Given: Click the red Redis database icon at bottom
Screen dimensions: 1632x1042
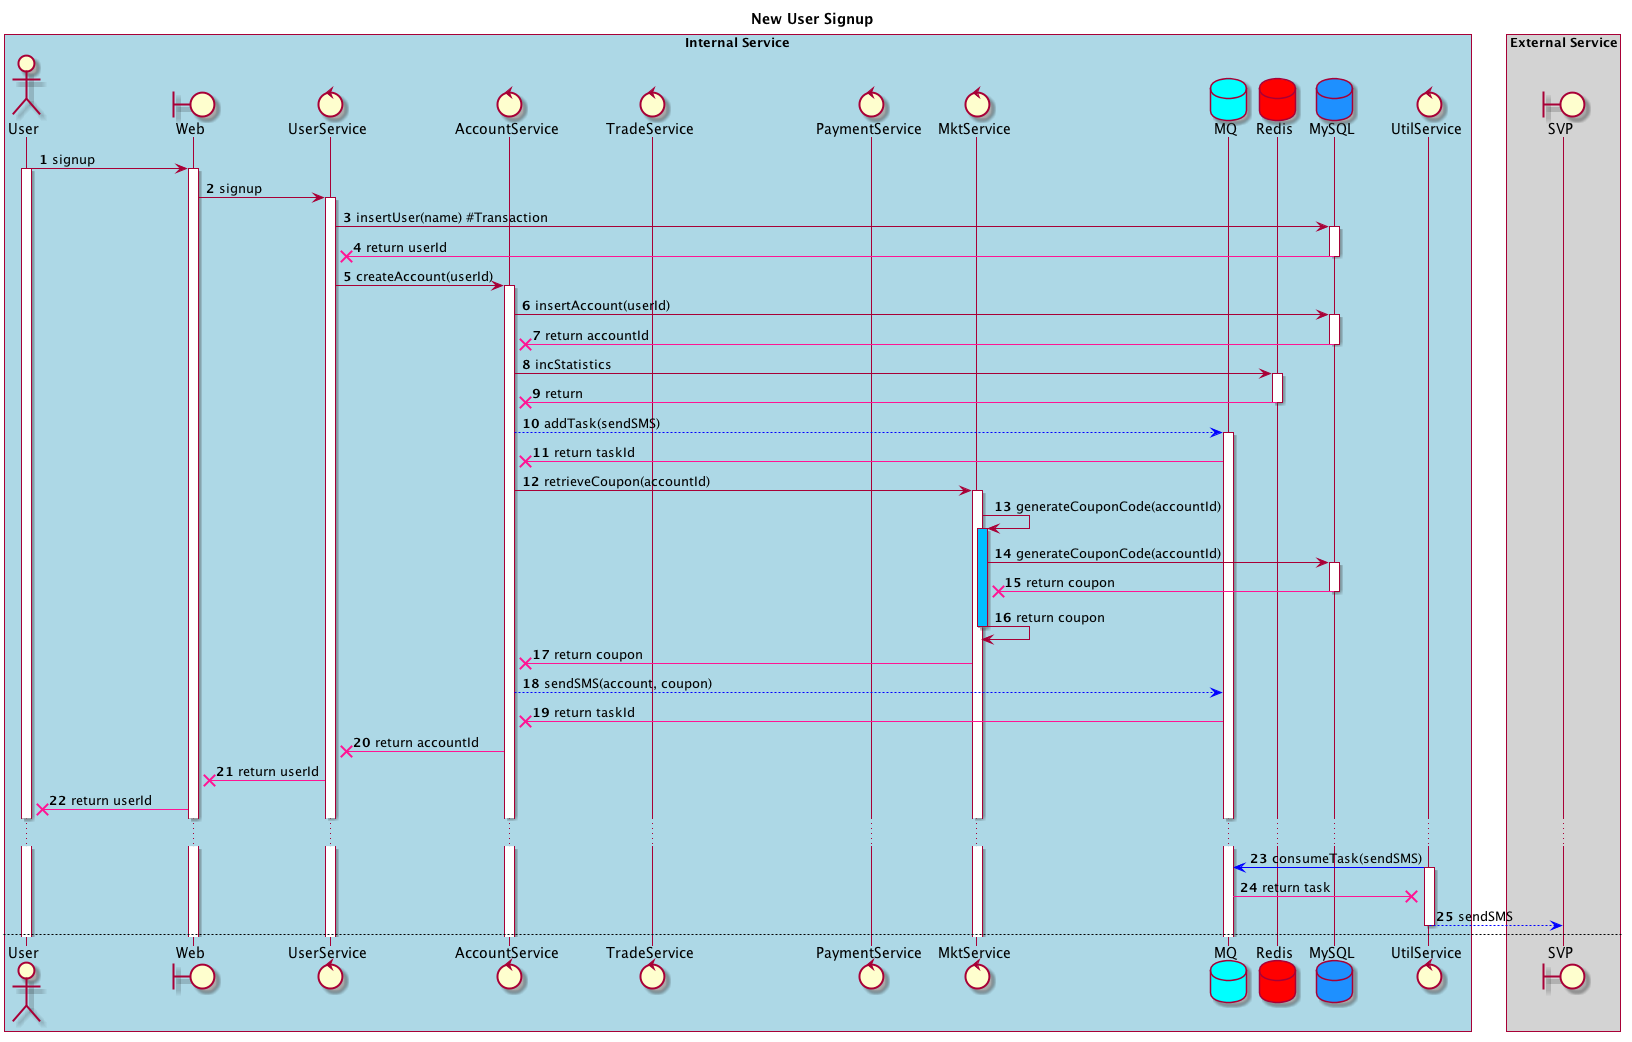Looking at the screenshot, I should [x=1277, y=981].
